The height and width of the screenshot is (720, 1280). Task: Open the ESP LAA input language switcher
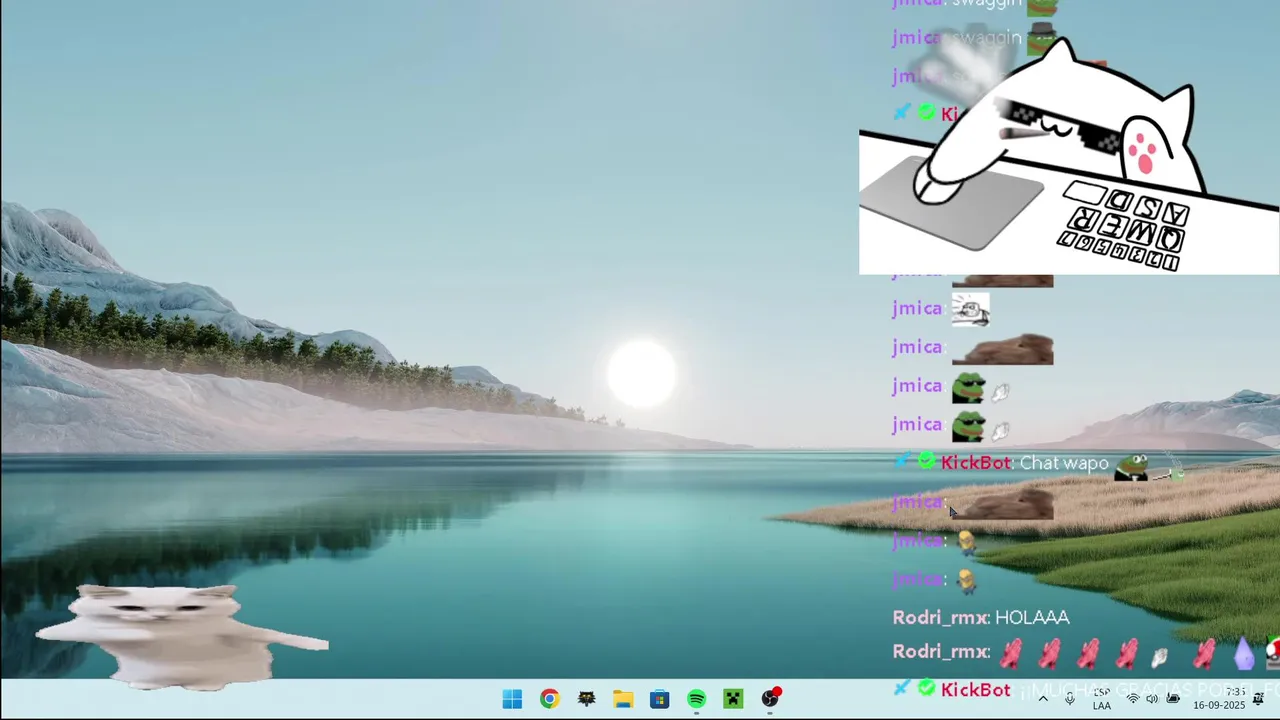[x=1102, y=699]
